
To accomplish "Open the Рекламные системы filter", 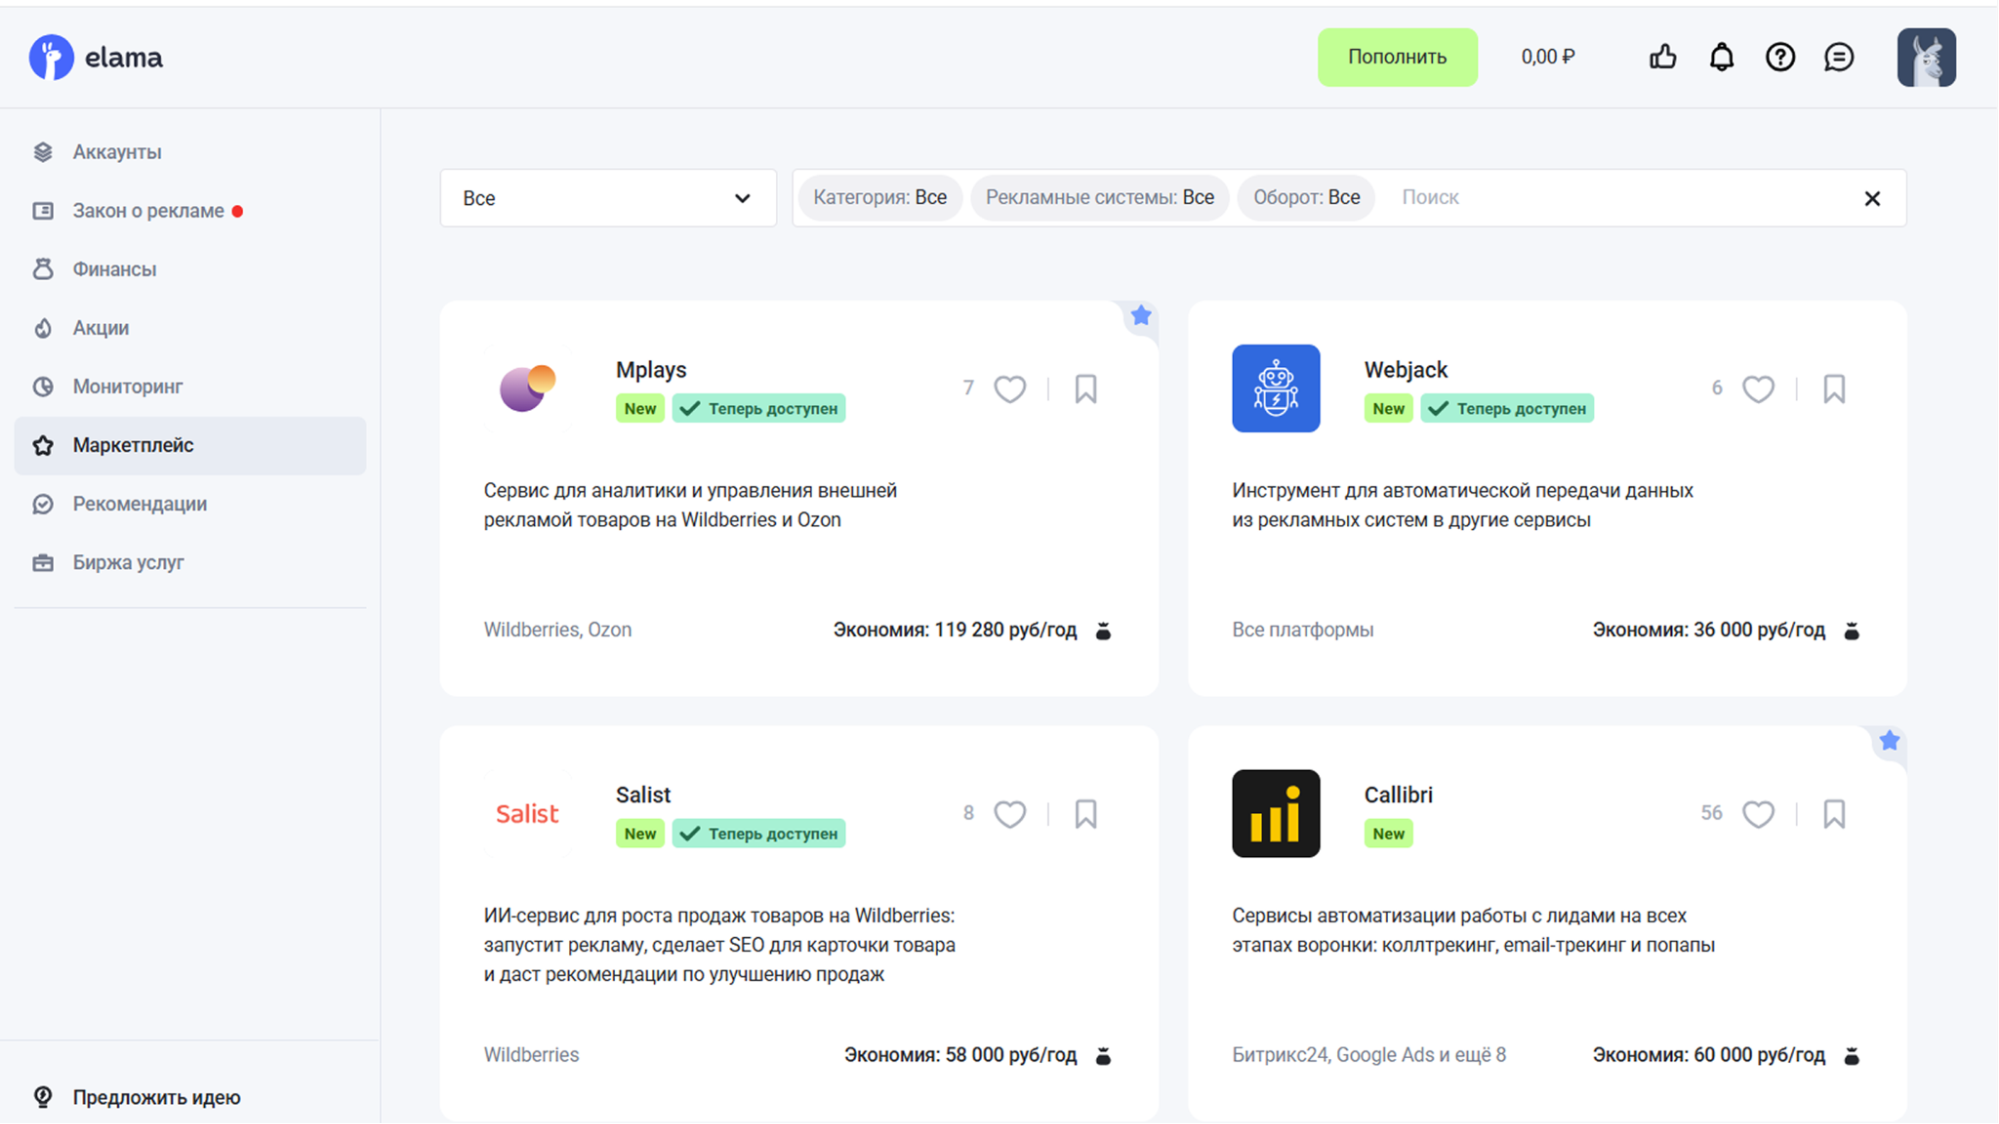I will pos(1099,197).
